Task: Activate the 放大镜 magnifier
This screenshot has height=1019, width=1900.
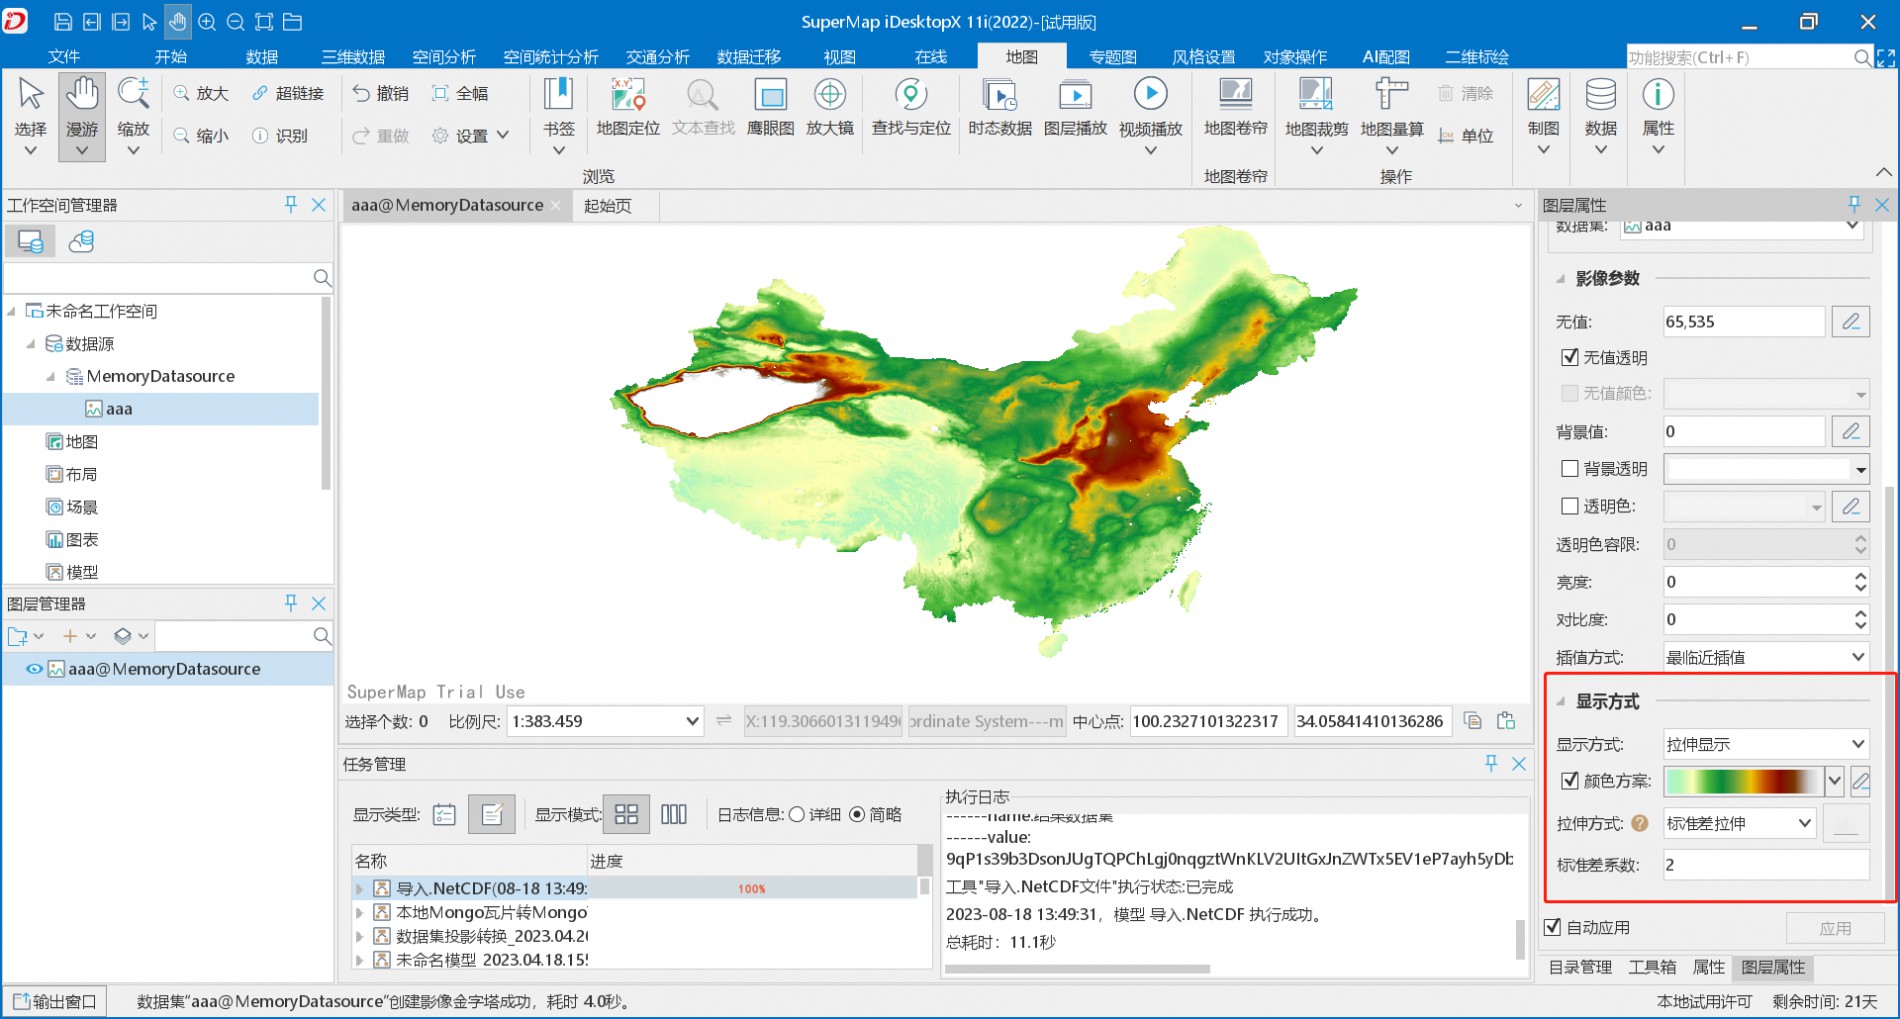Action: click(x=829, y=108)
